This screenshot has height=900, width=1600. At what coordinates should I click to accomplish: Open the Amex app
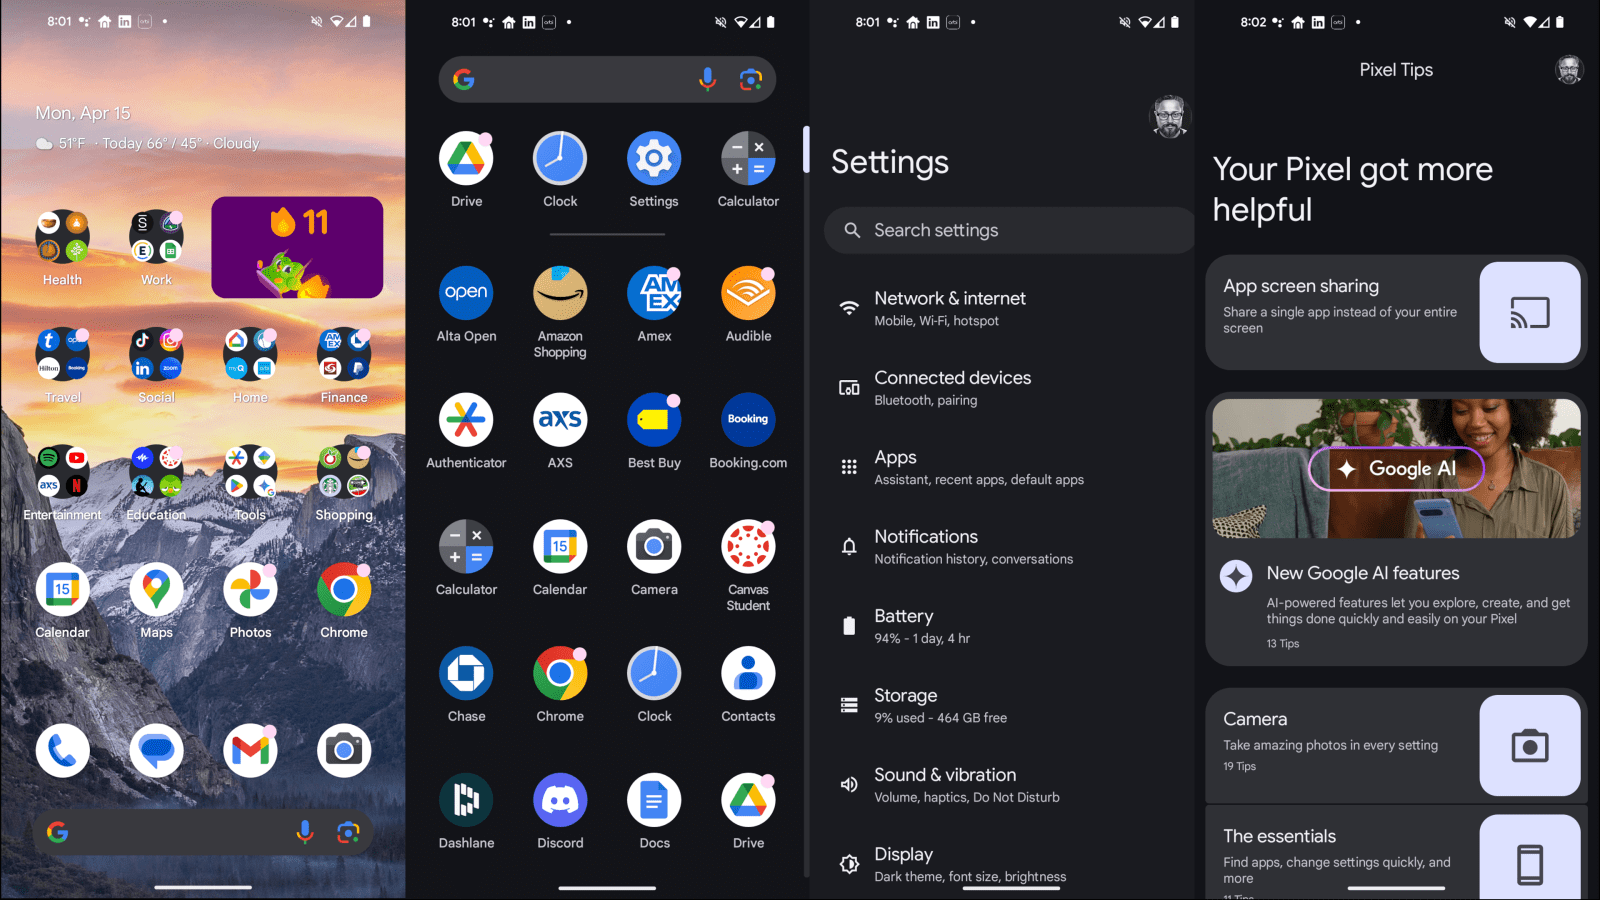654,293
